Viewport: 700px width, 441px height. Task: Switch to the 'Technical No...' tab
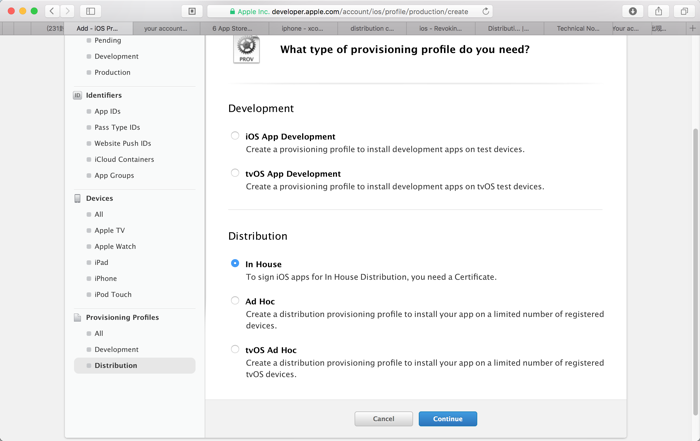point(577,28)
